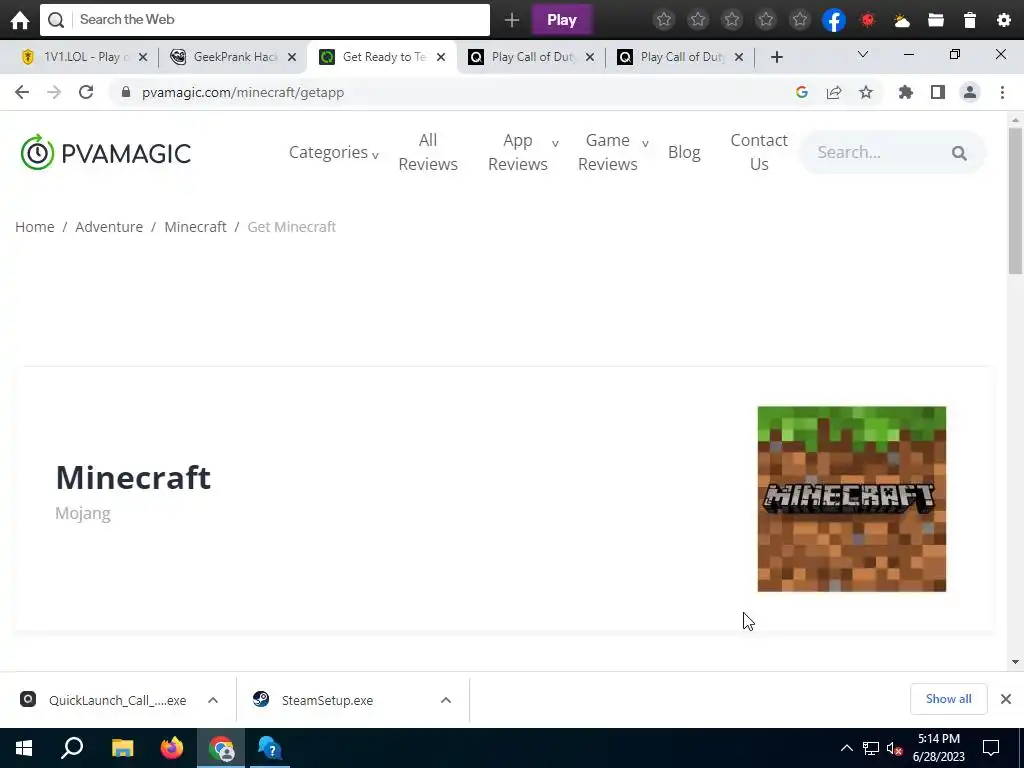Screen dimensions: 1024x768
Task: Click the red bug icon in top bar
Action: click(868, 20)
